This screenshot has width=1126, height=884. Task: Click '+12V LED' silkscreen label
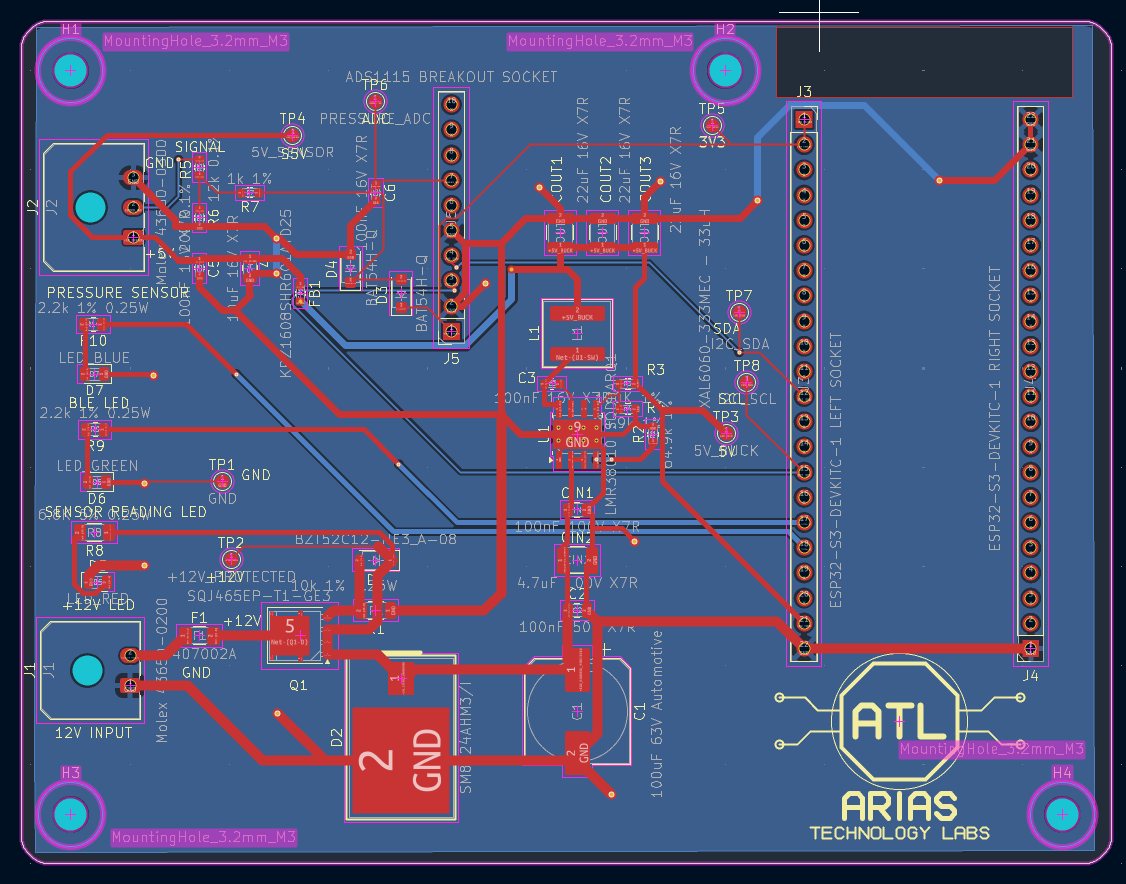coord(98,605)
